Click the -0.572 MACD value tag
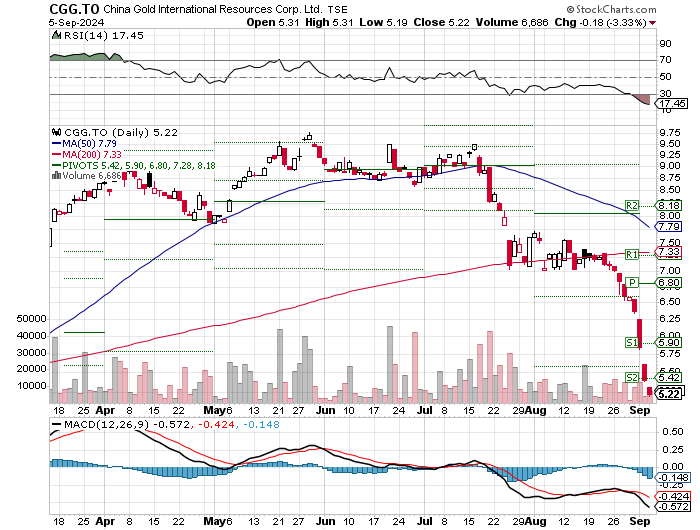Viewport: 700px width, 530px height. [x=673, y=506]
